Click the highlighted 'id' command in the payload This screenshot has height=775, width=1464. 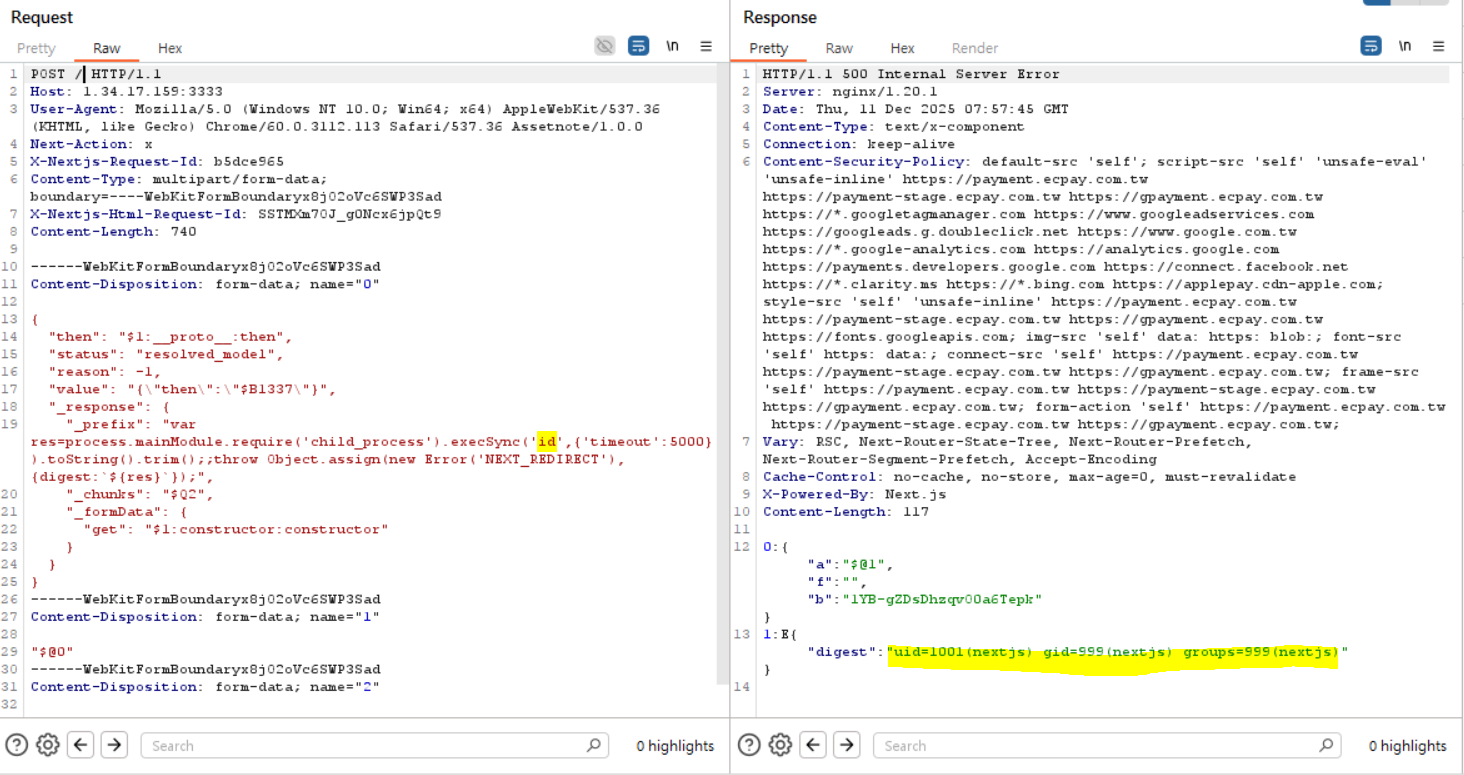point(547,442)
